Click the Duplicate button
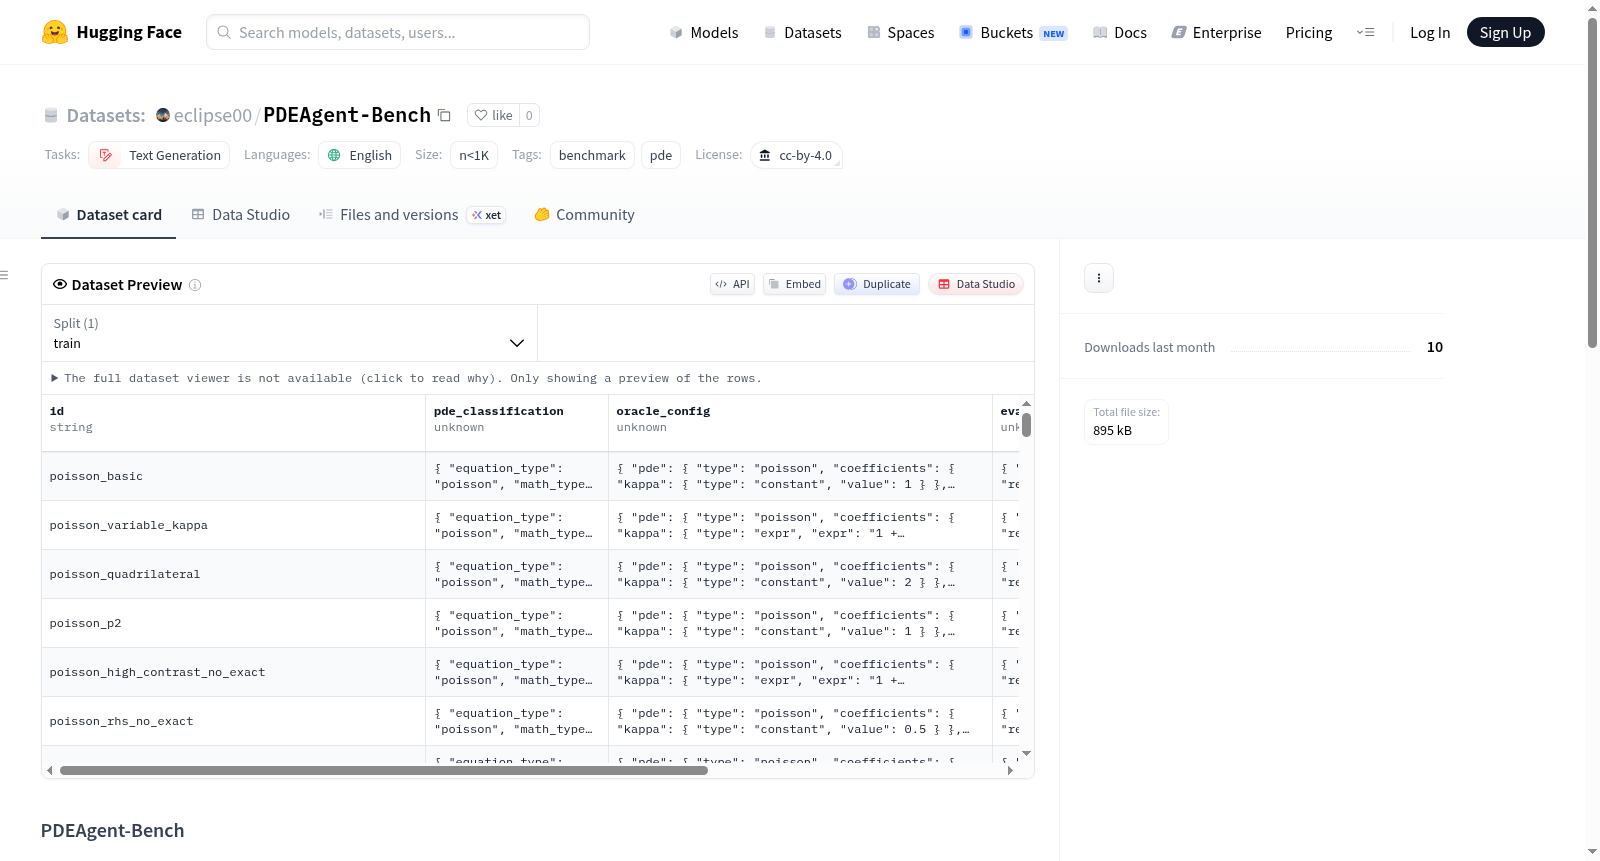1600x861 pixels. (x=877, y=284)
